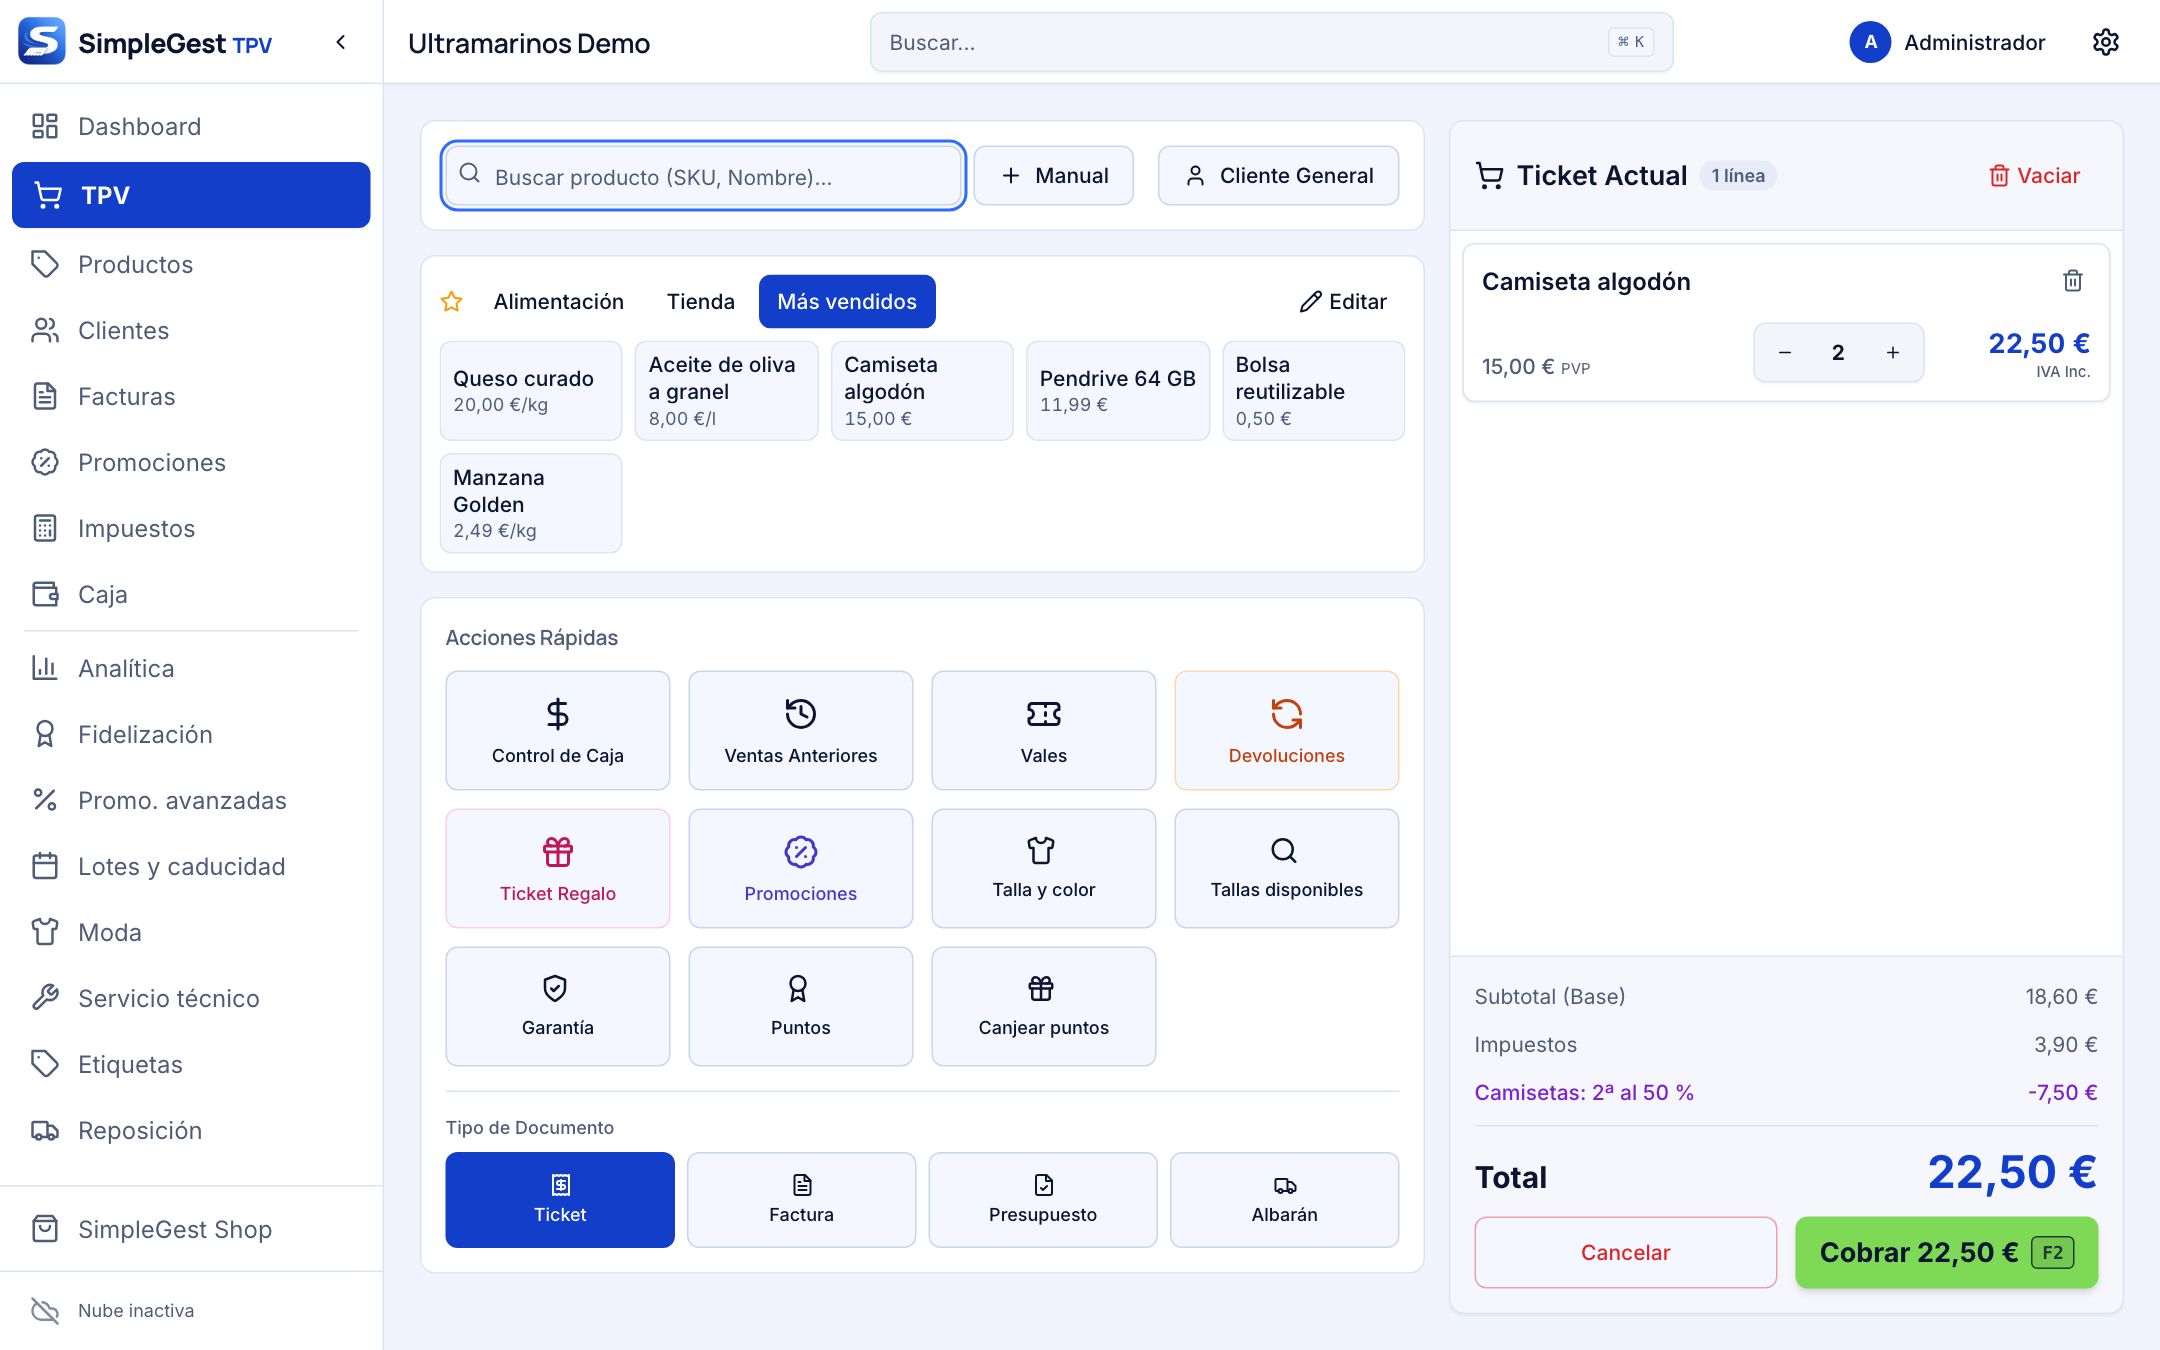The image size is (2160, 1350).
Task: Add Queso curado product to the ticket
Action: click(x=531, y=390)
